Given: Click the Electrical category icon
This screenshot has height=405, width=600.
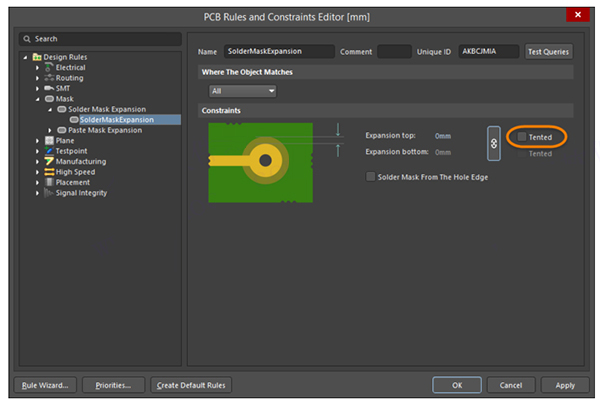Looking at the screenshot, I should click(x=49, y=68).
